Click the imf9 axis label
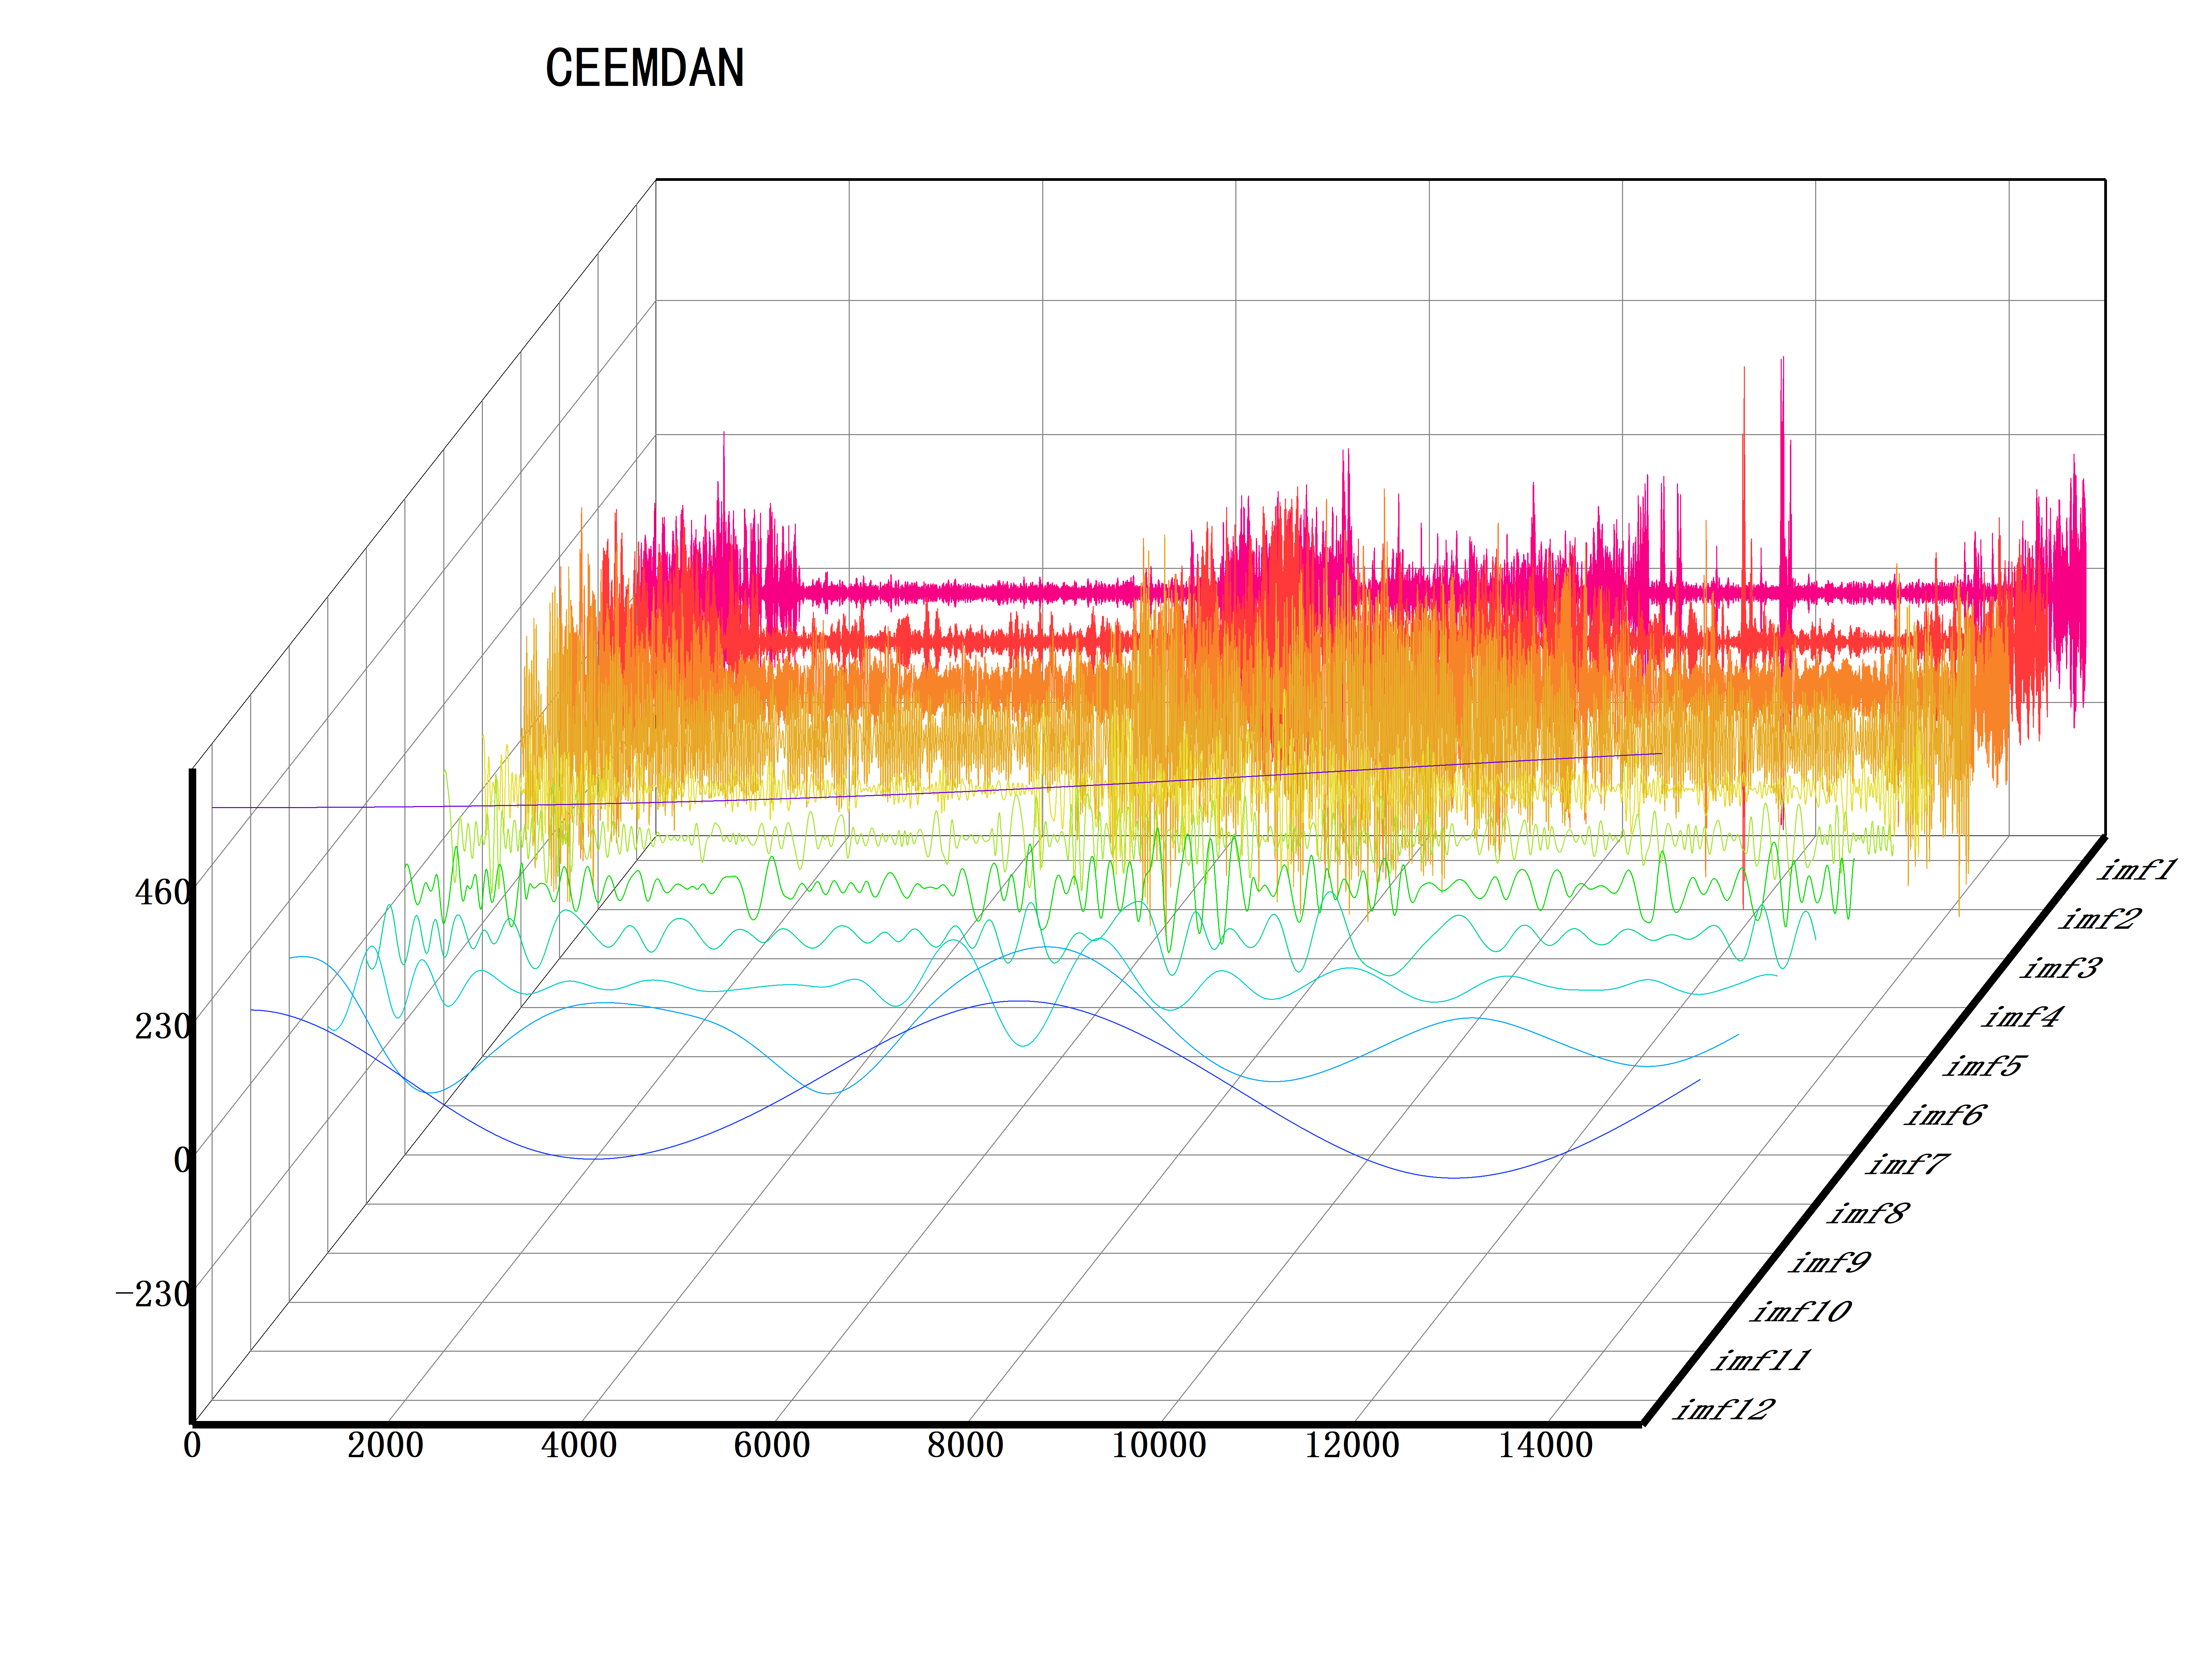 point(1829,1262)
